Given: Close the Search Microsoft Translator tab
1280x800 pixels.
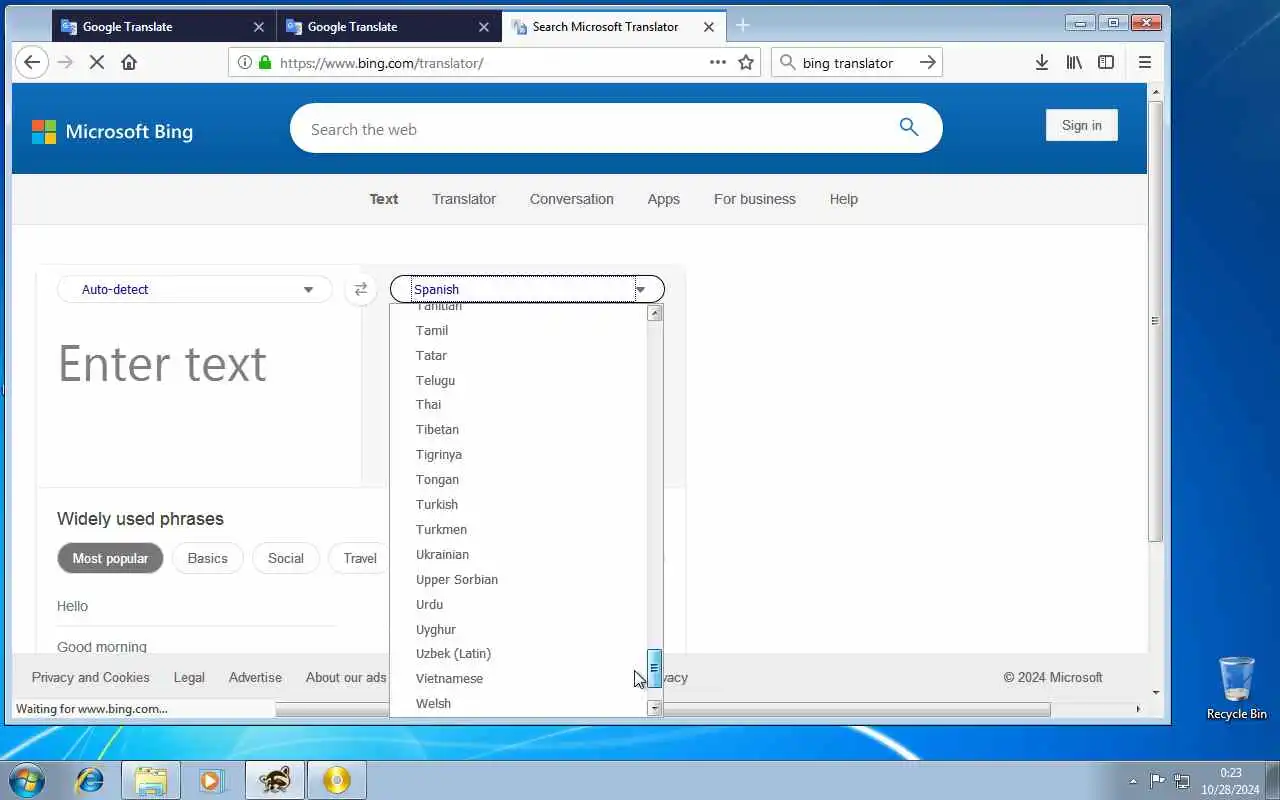Looking at the screenshot, I should coord(709,27).
